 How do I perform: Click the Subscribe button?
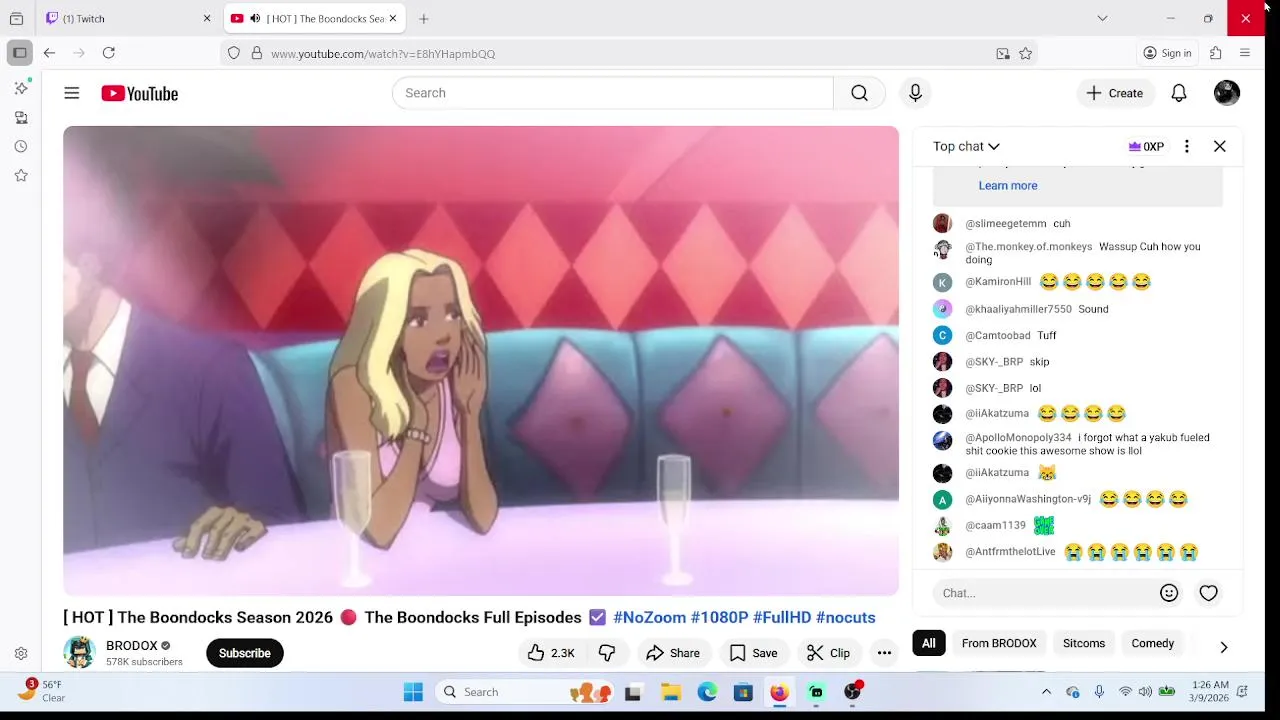[x=245, y=653]
